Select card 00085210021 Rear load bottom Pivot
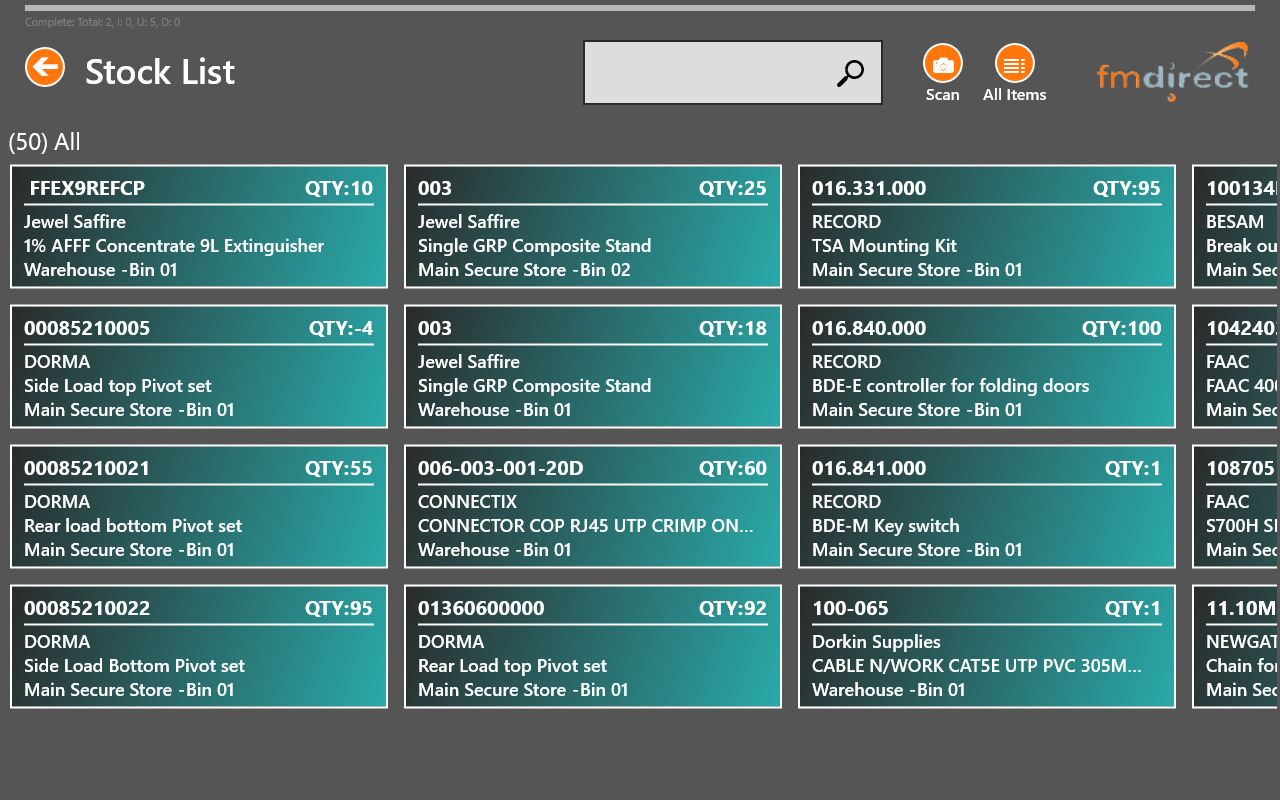This screenshot has width=1280, height=800. point(199,507)
